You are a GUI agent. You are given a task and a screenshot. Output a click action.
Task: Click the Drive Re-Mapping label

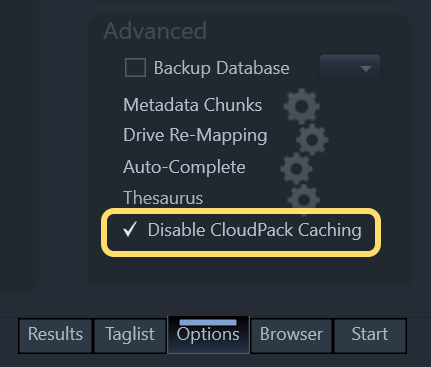[x=195, y=136]
